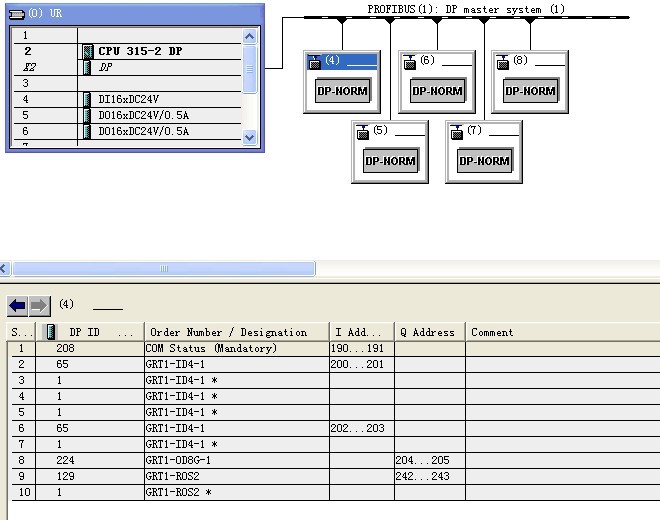Image resolution: width=660 pixels, height=520 pixels.
Task: Select the DP slave (5) station icon
Action: 362,131
